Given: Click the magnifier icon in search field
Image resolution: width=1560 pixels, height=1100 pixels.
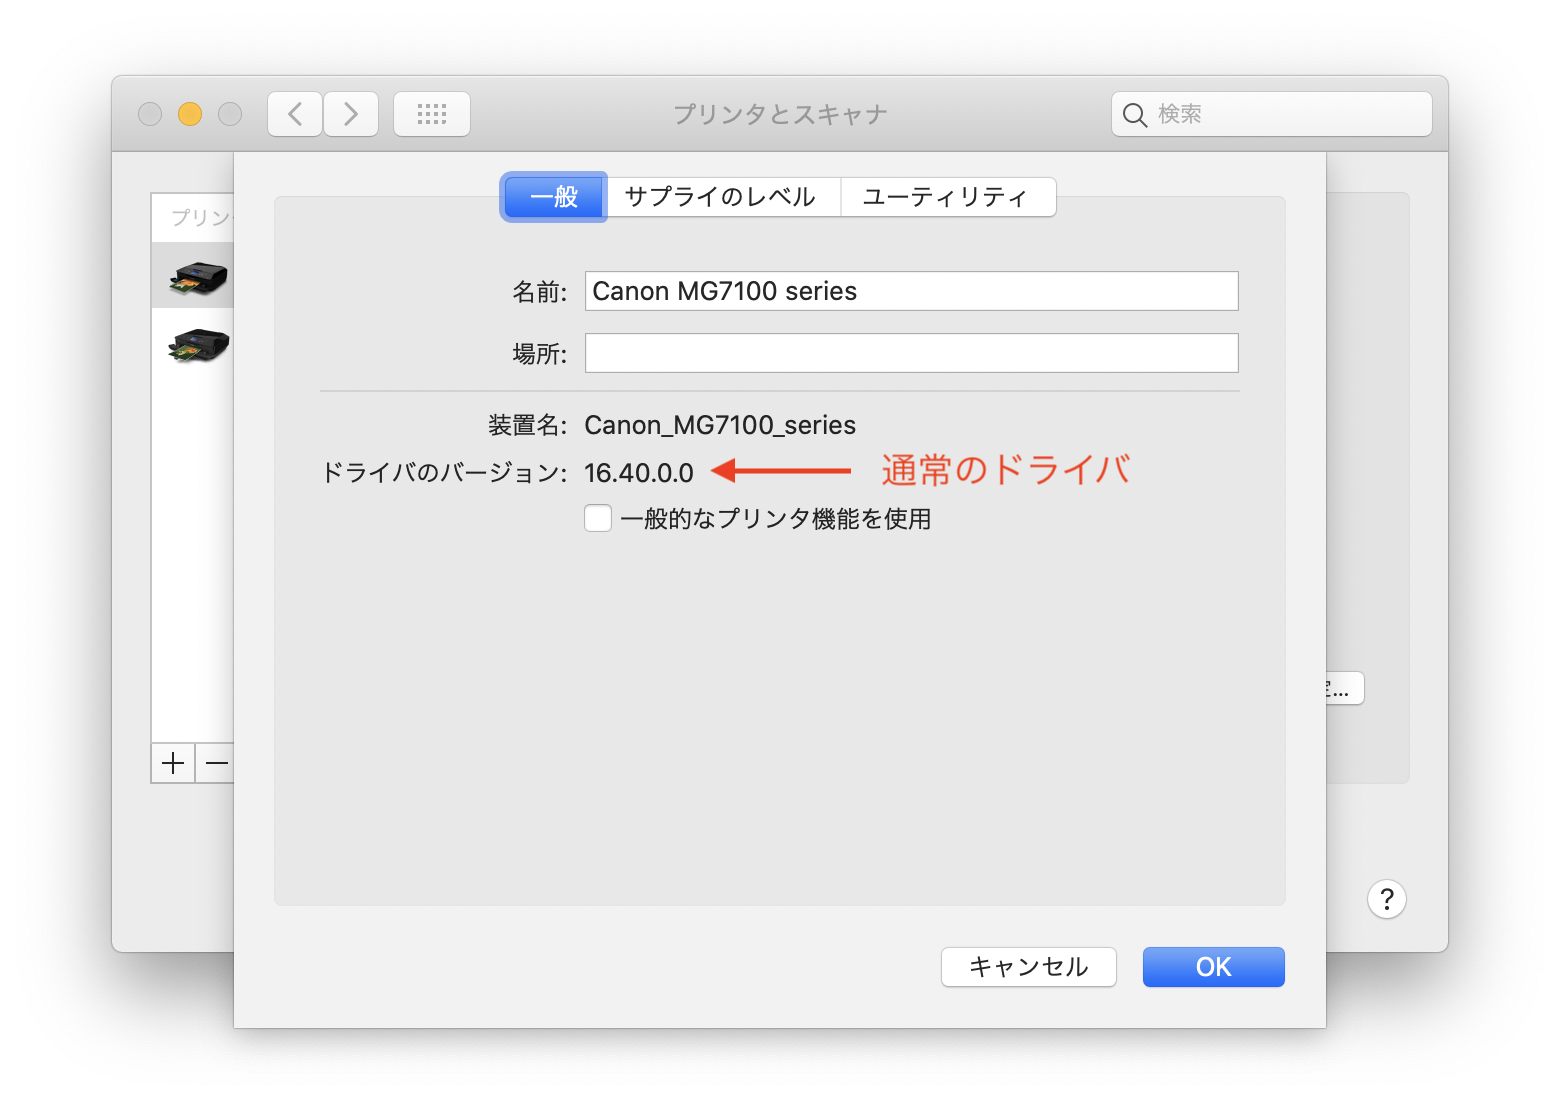Looking at the screenshot, I should click(1134, 115).
